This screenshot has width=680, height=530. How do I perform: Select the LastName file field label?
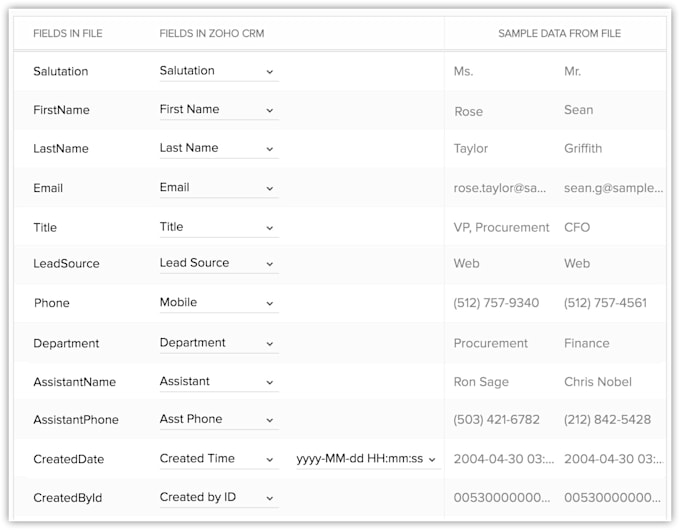61,149
